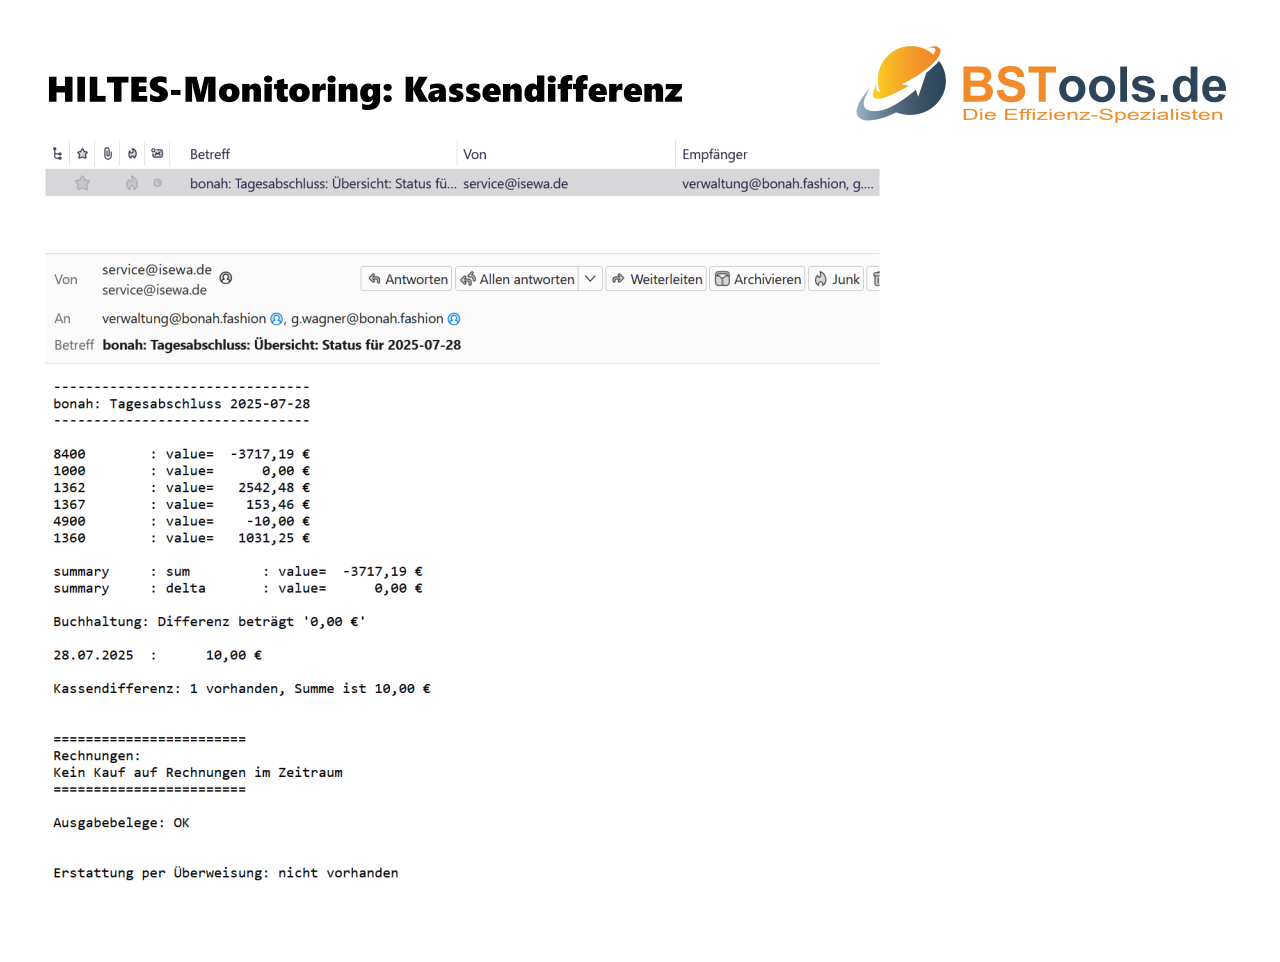Click the read status column icon

(x=157, y=154)
